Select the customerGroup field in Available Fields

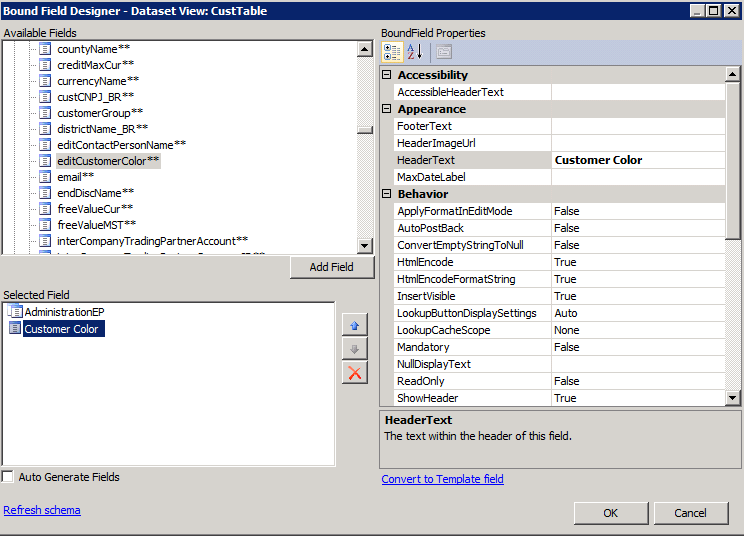pos(94,113)
